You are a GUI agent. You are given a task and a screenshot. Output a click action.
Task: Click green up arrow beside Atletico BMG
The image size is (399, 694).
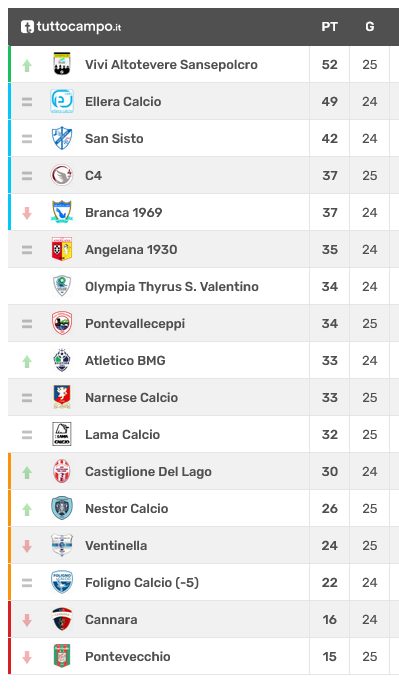pos(27,362)
